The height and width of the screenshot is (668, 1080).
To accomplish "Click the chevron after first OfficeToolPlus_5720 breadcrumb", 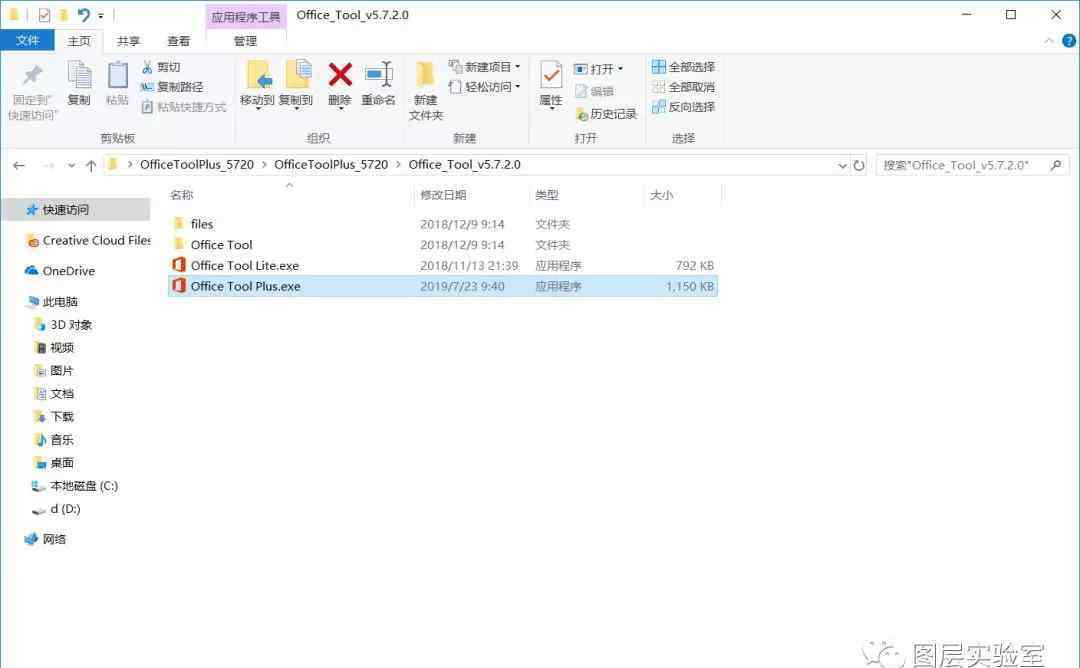I will coord(264,165).
